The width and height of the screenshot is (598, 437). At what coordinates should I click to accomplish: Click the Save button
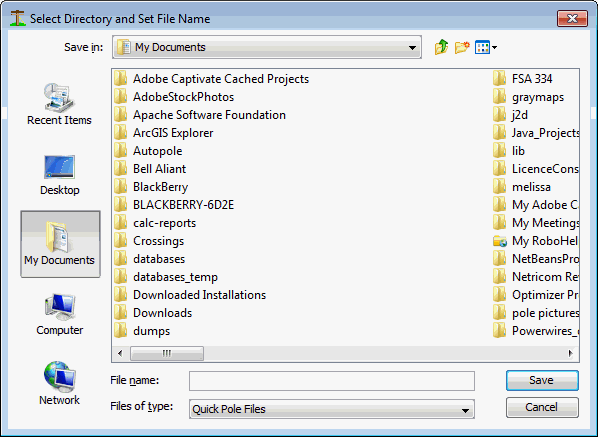[x=542, y=380]
